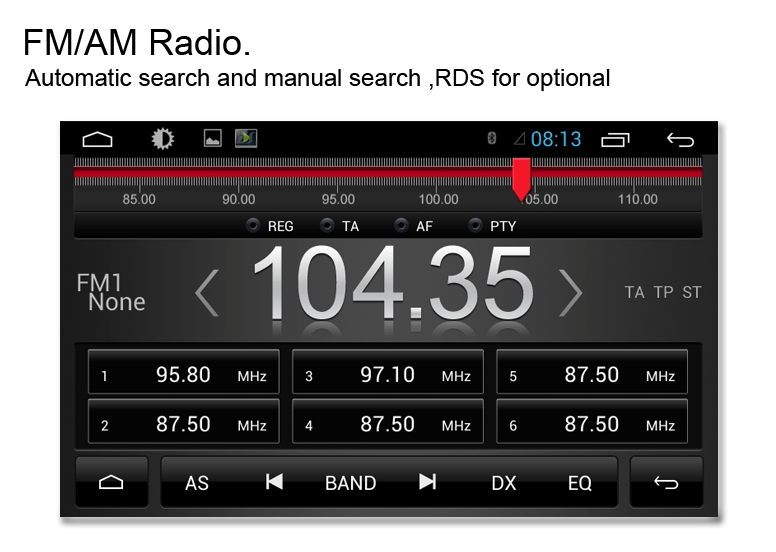Screen dimensions: 776x552
Task: Click the FM1 band label
Action: [99, 283]
